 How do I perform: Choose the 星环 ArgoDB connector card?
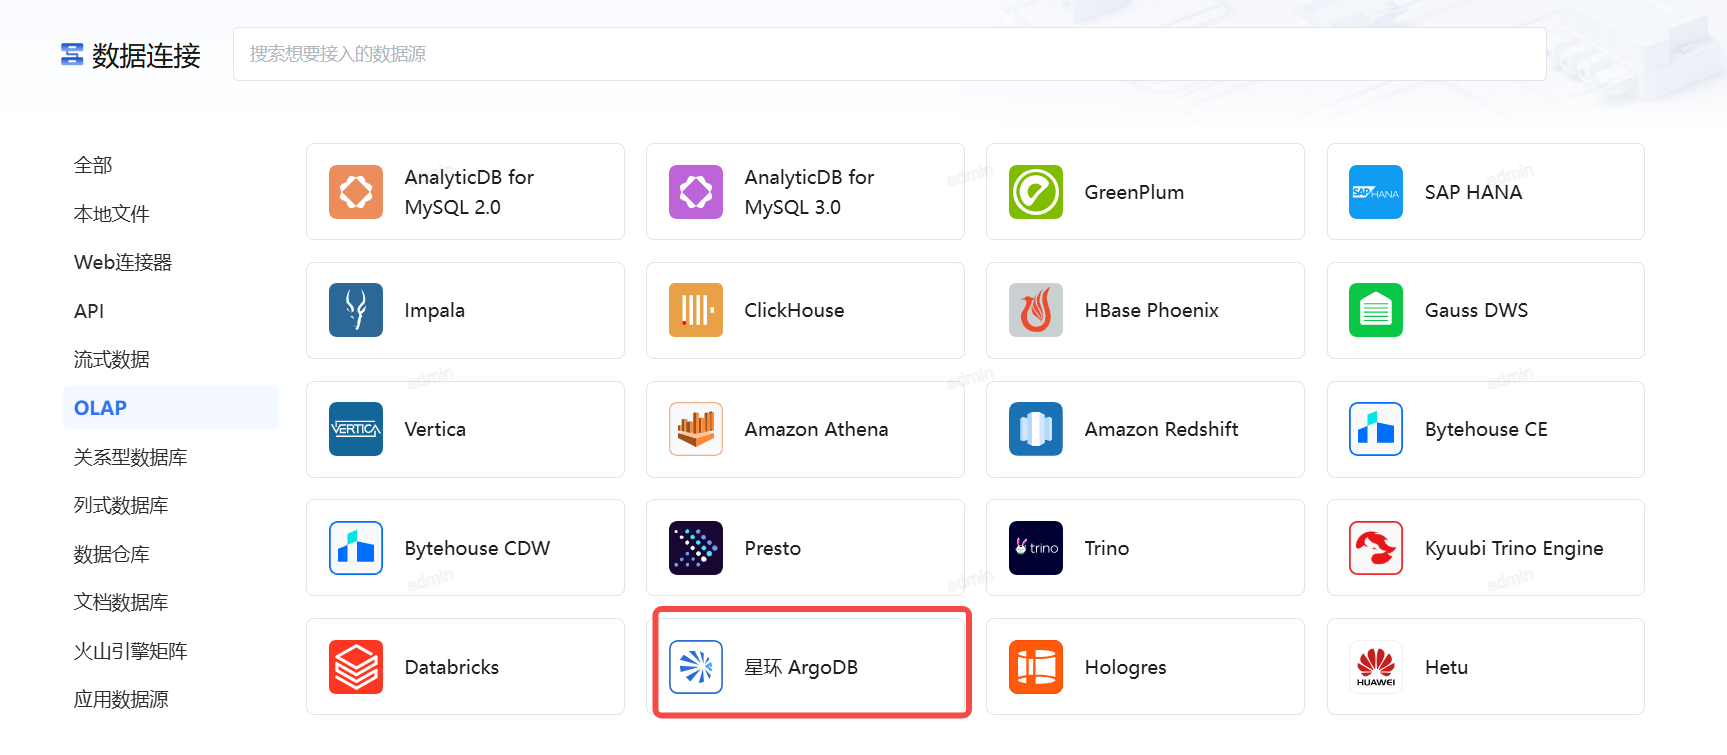[x=810, y=666]
